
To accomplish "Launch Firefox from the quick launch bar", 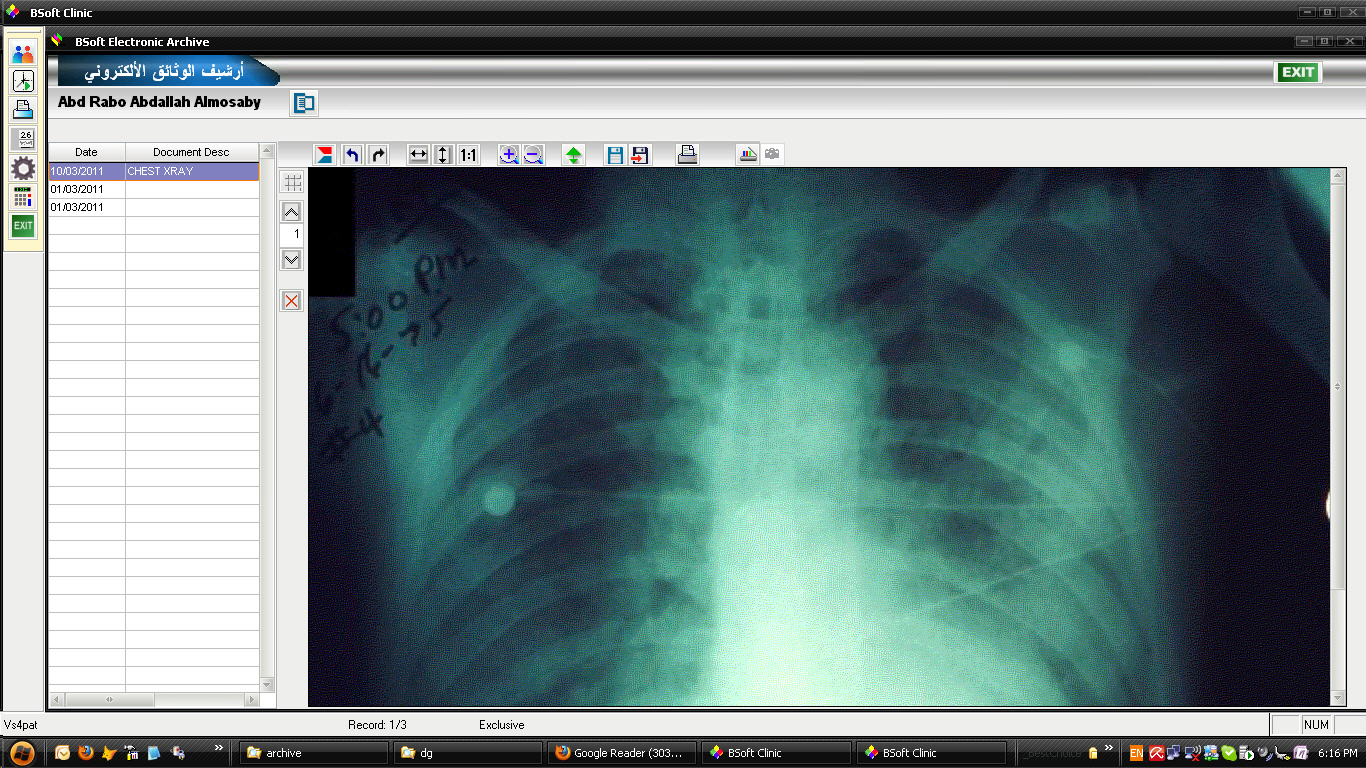I will click(85, 752).
